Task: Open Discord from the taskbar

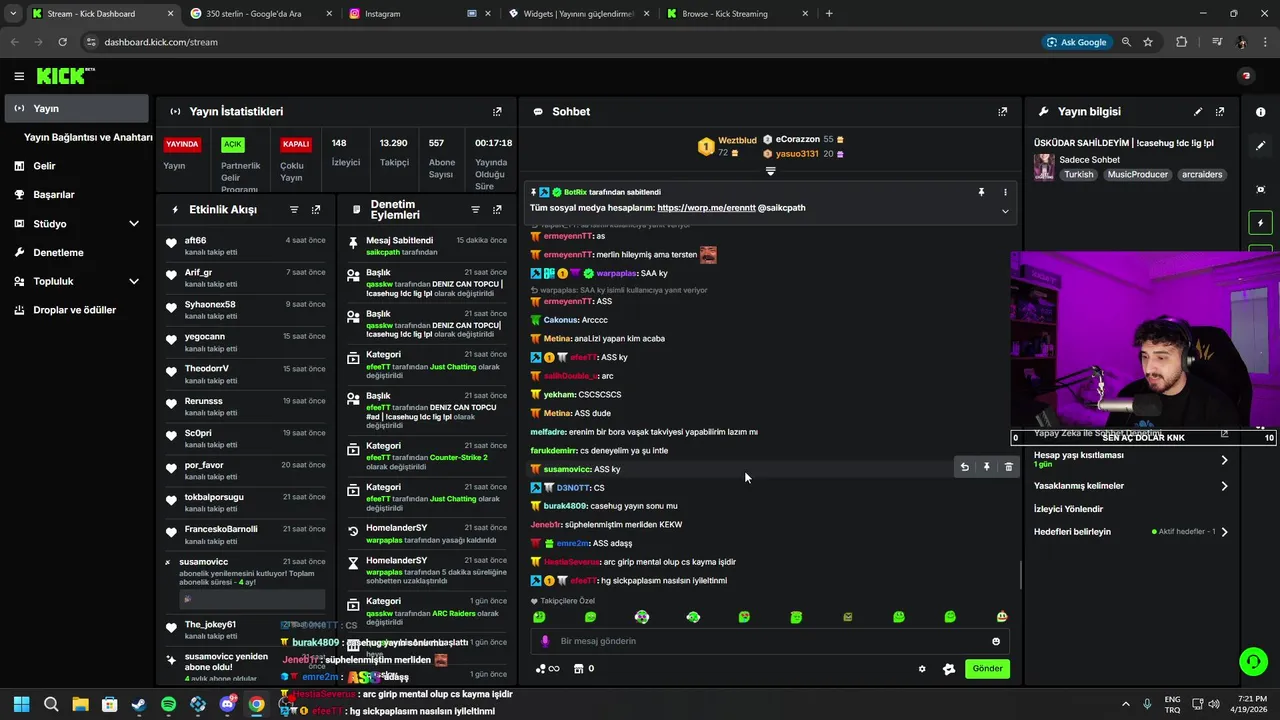Action: (227, 704)
